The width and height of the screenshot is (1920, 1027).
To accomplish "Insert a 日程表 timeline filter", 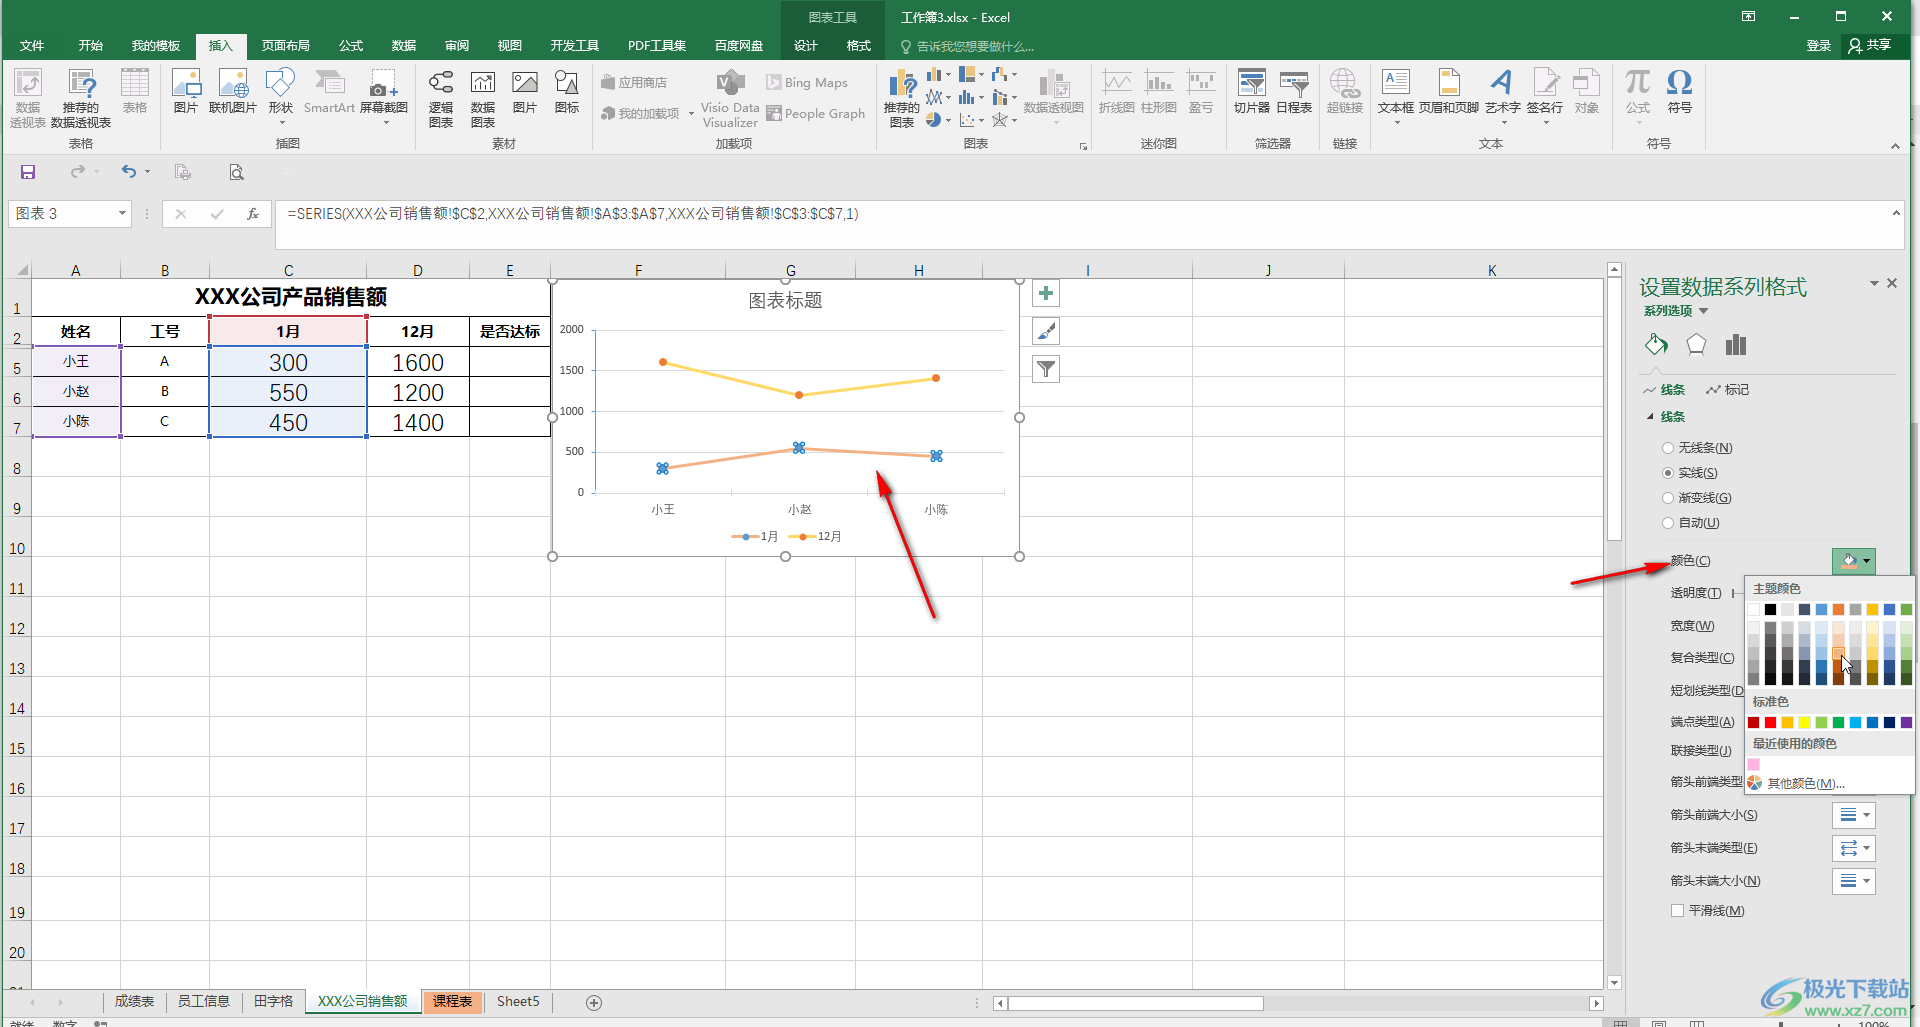I will pyautogui.click(x=1294, y=91).
